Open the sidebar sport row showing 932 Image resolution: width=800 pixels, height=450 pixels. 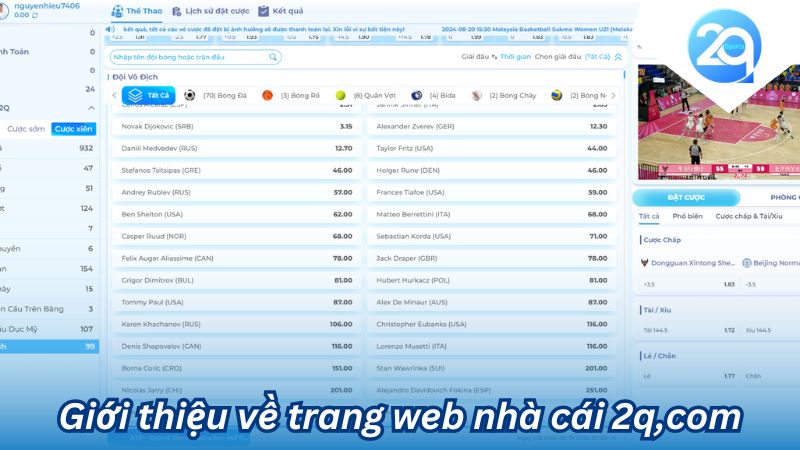coord(48,148)
